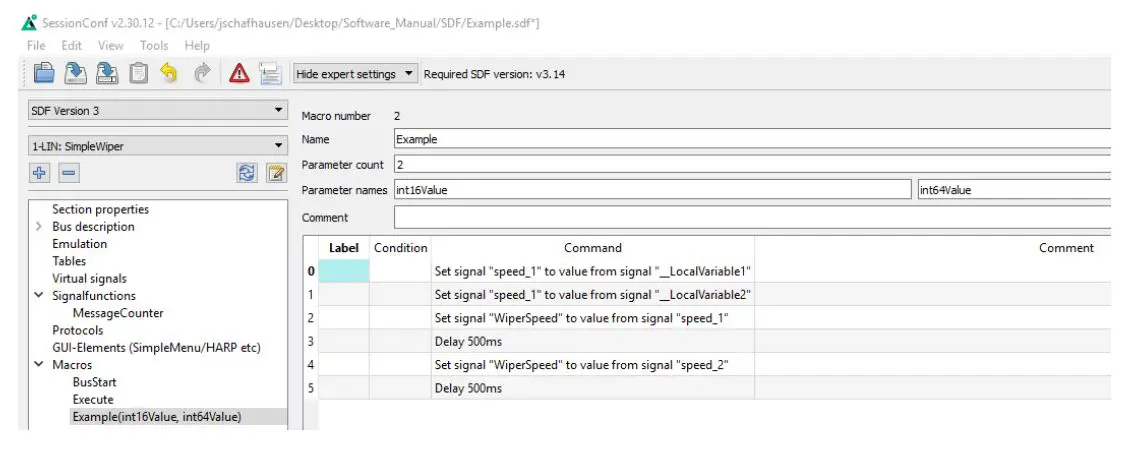Click the minus remove icon
Screen dimensions: 1136x459
67,174
